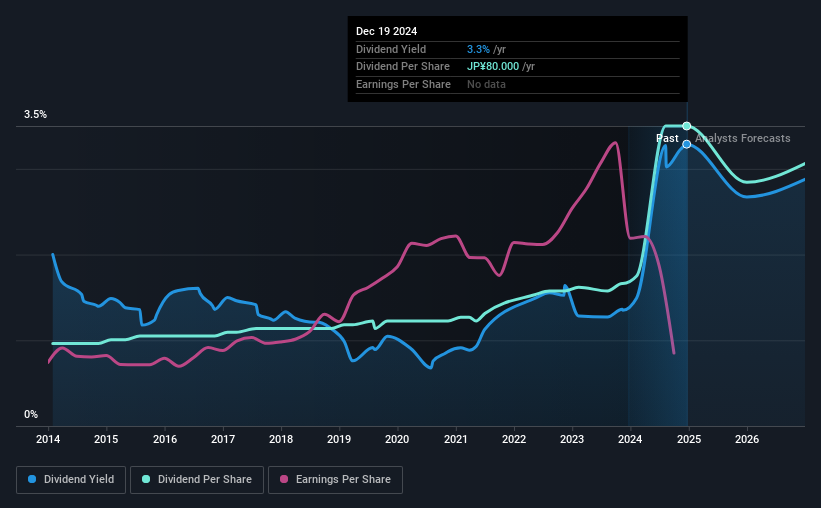Click the 2025 x-axis label

[689, 439]
